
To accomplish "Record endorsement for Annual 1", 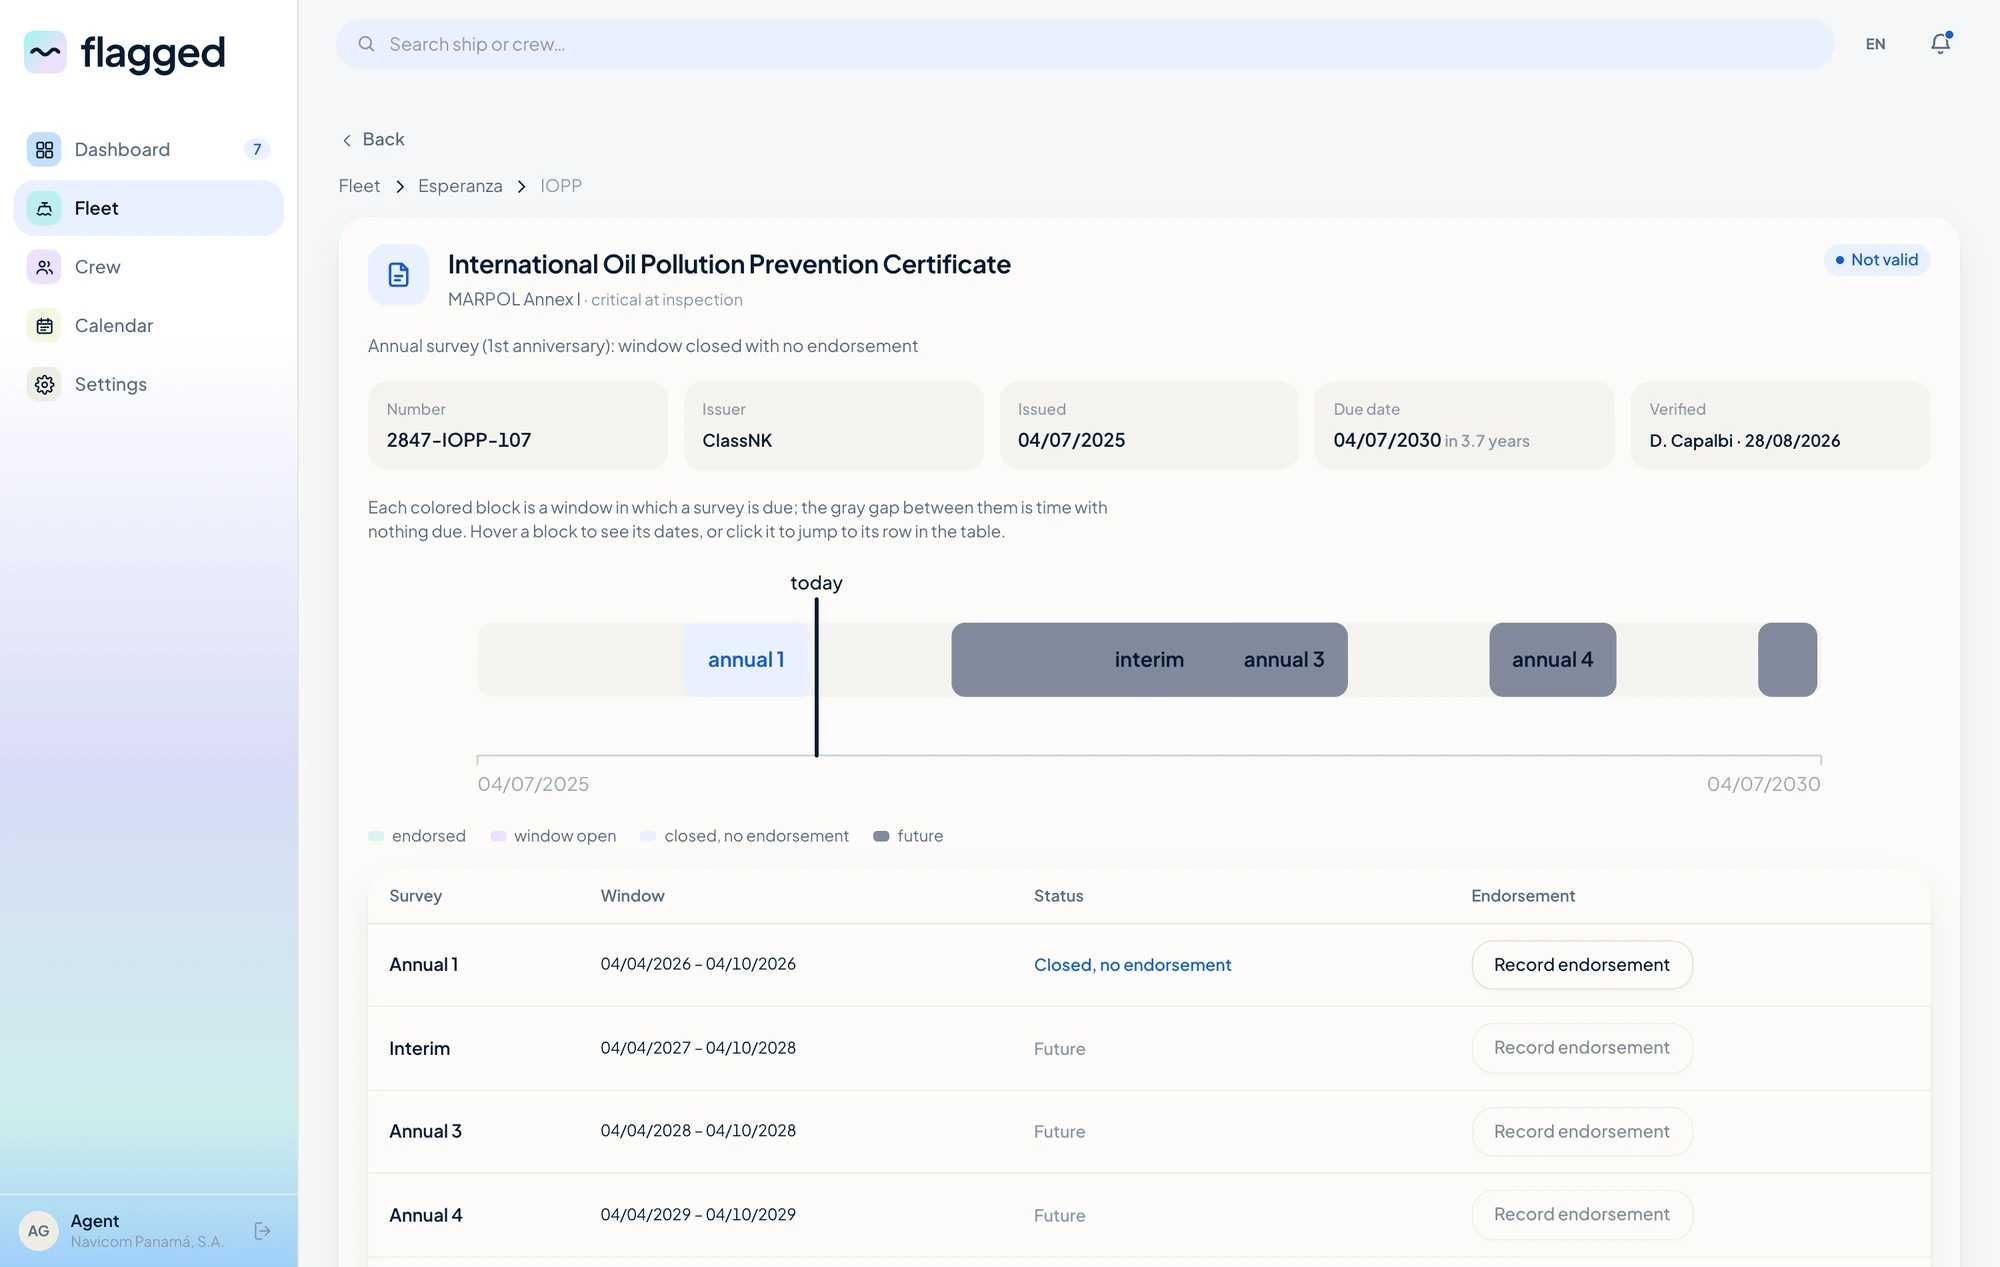I will (1582, 965).
